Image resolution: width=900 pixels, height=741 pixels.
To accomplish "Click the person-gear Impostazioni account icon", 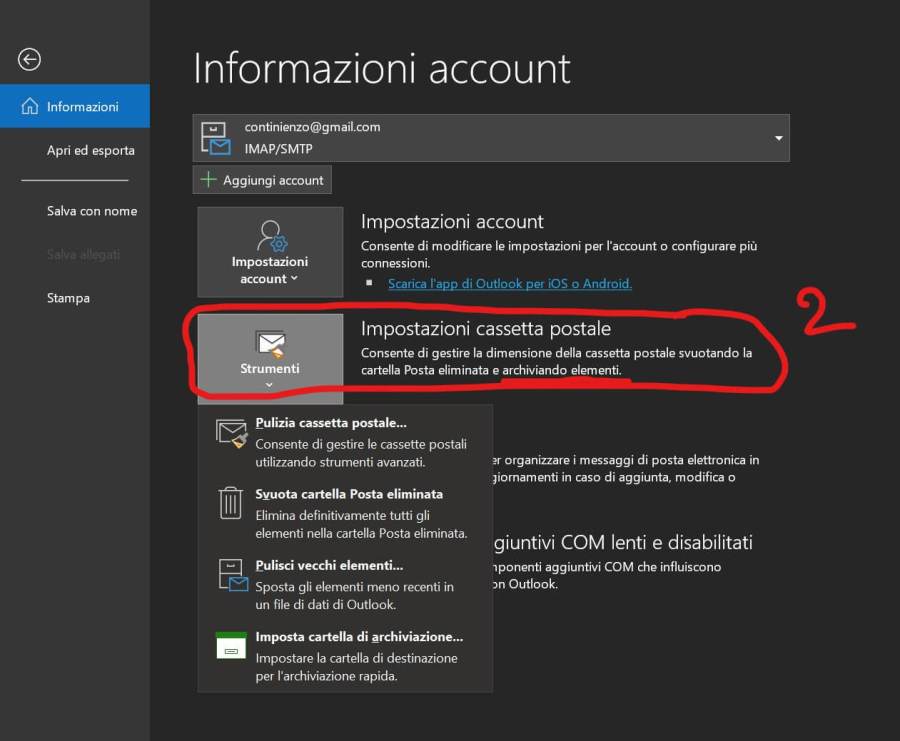I will (271, 236).
